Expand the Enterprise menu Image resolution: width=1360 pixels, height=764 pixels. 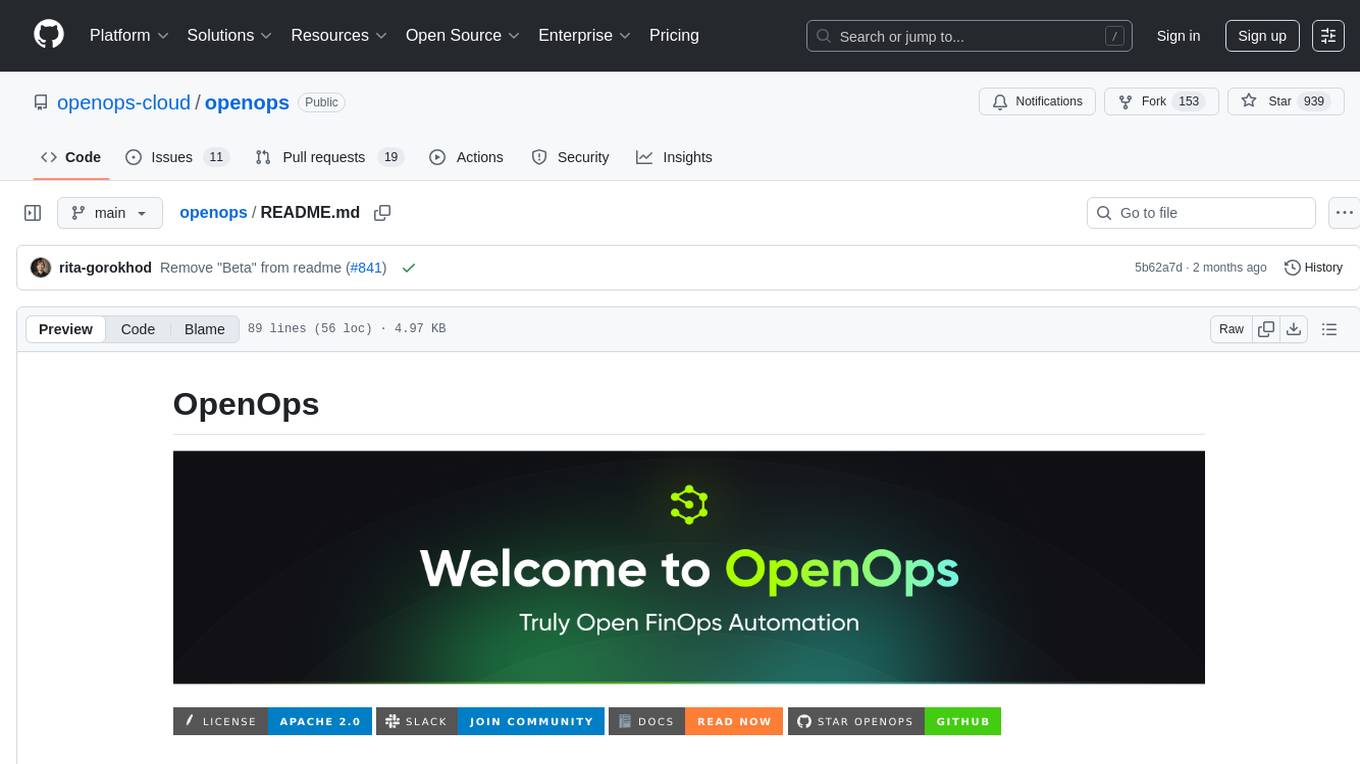(585, 35)
